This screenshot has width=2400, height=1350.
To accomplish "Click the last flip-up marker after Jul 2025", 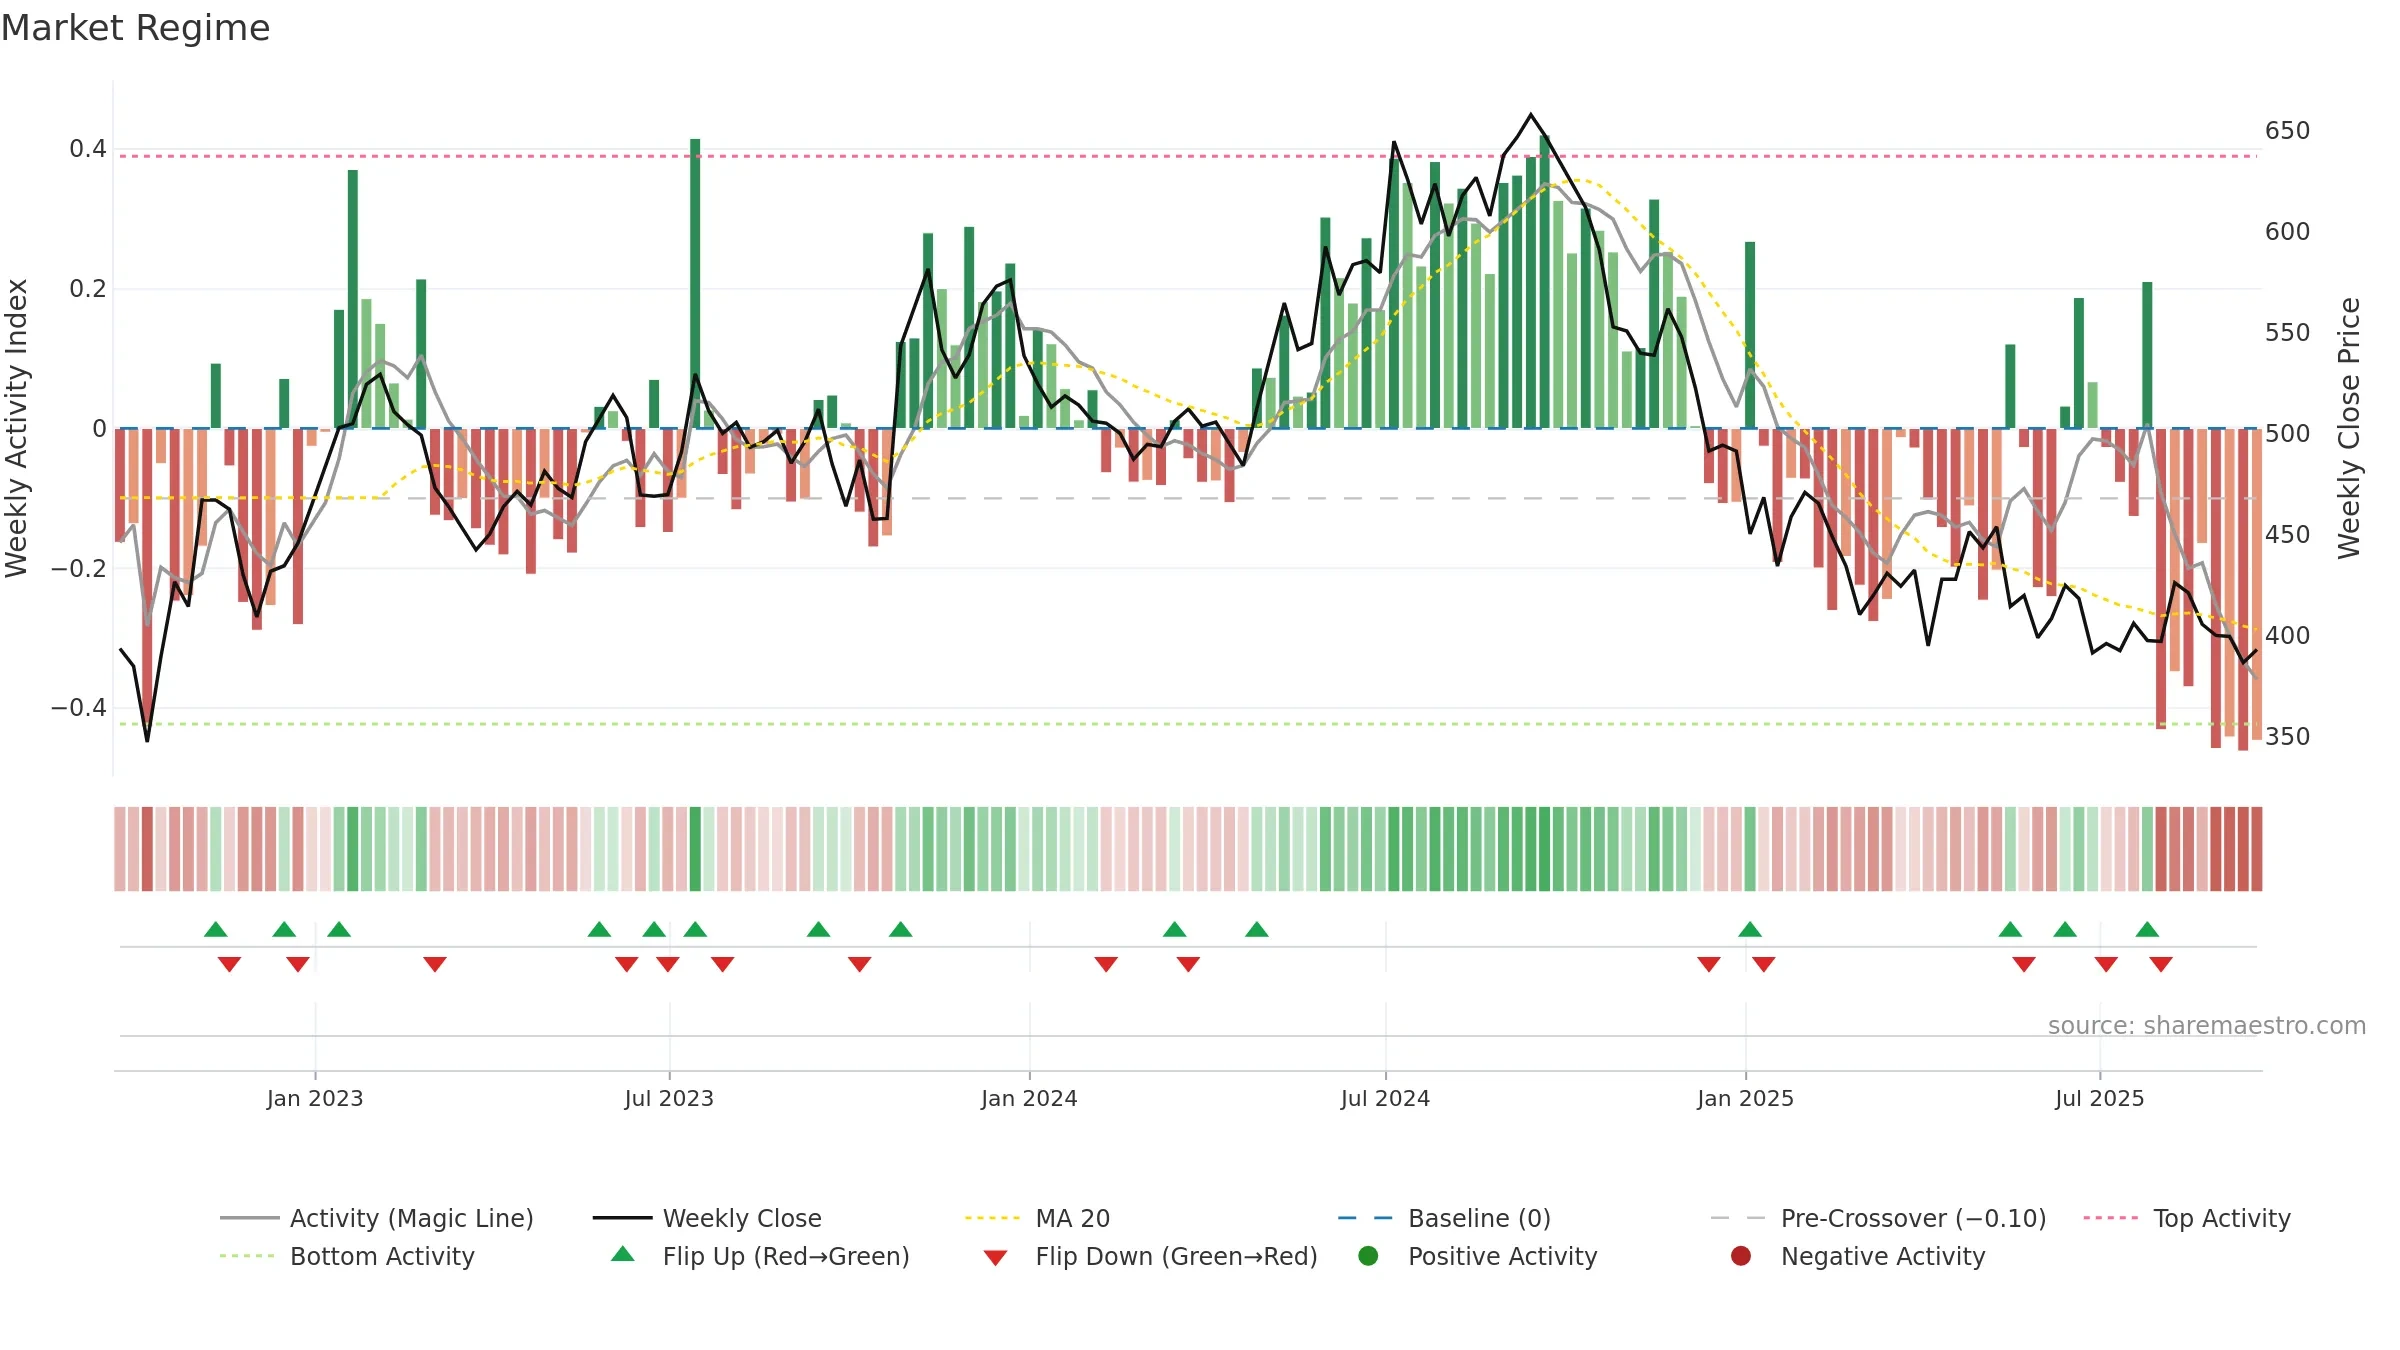I will pyautogui.click(x=2147, y=929).
